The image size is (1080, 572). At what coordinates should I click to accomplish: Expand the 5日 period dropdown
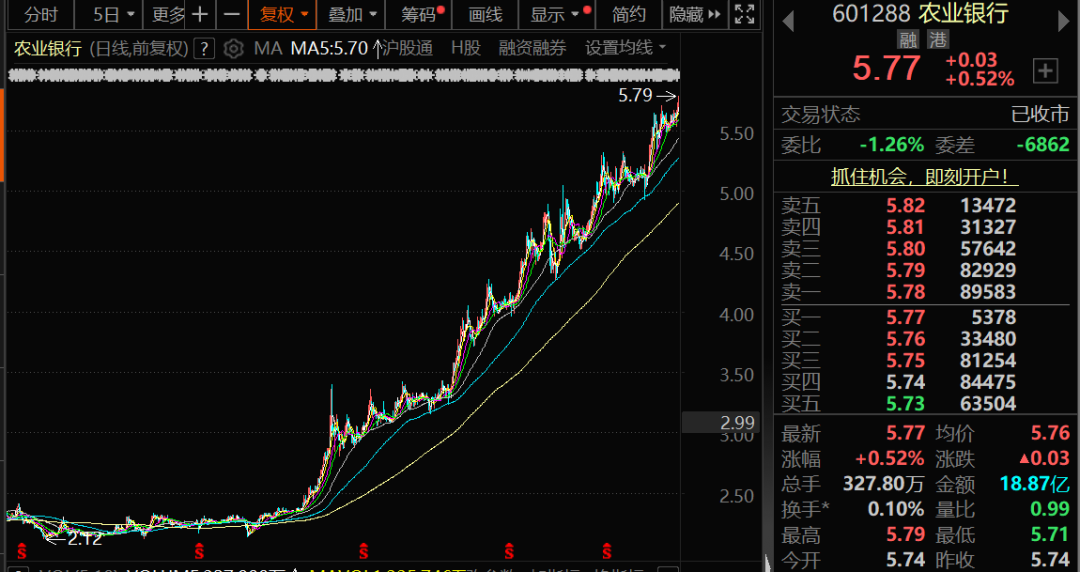[x=108, y=14]
